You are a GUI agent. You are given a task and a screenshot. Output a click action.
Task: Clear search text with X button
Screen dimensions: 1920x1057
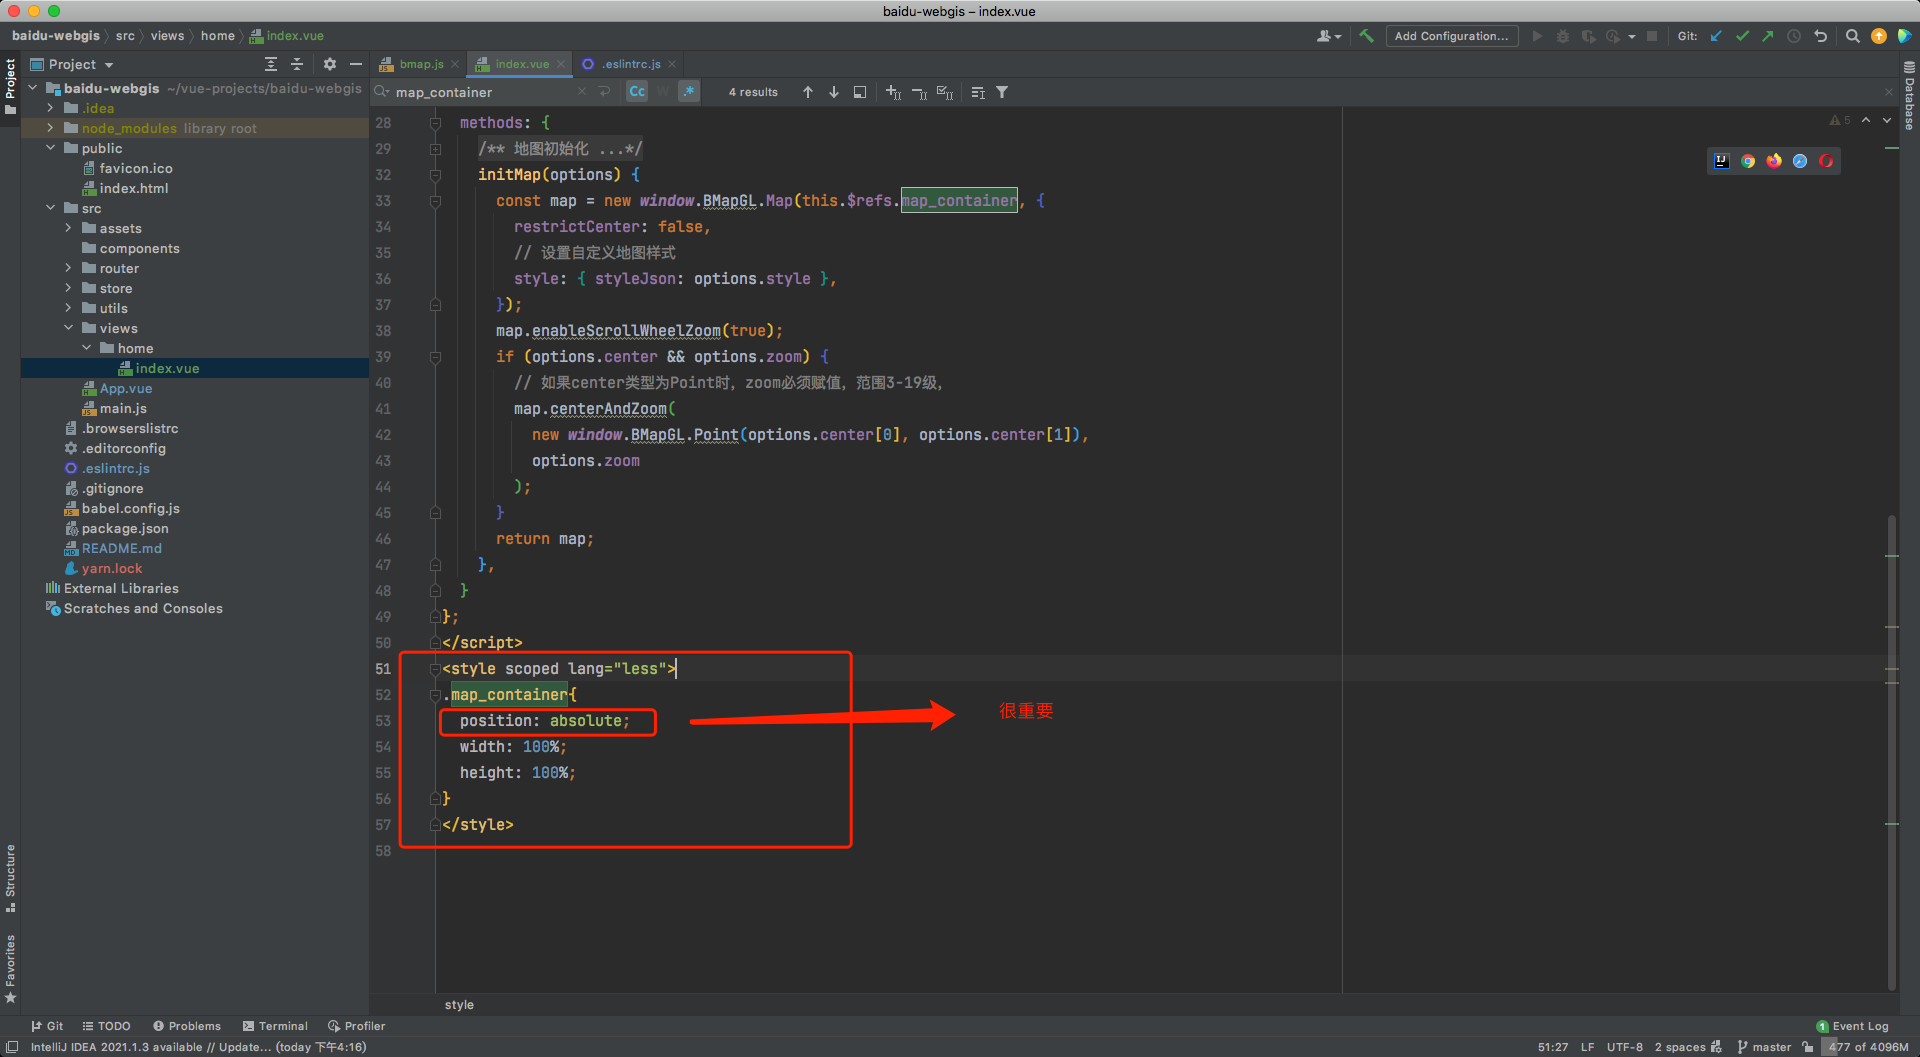point(582,92)
